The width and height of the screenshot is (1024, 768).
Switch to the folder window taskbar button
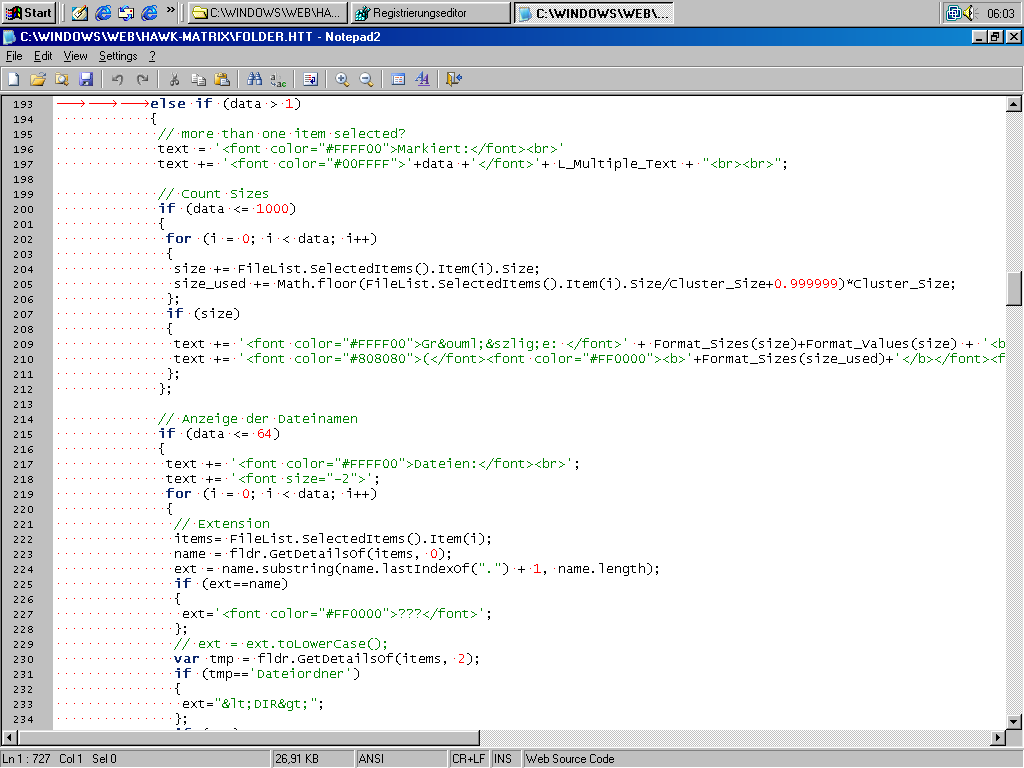[268, 12]
